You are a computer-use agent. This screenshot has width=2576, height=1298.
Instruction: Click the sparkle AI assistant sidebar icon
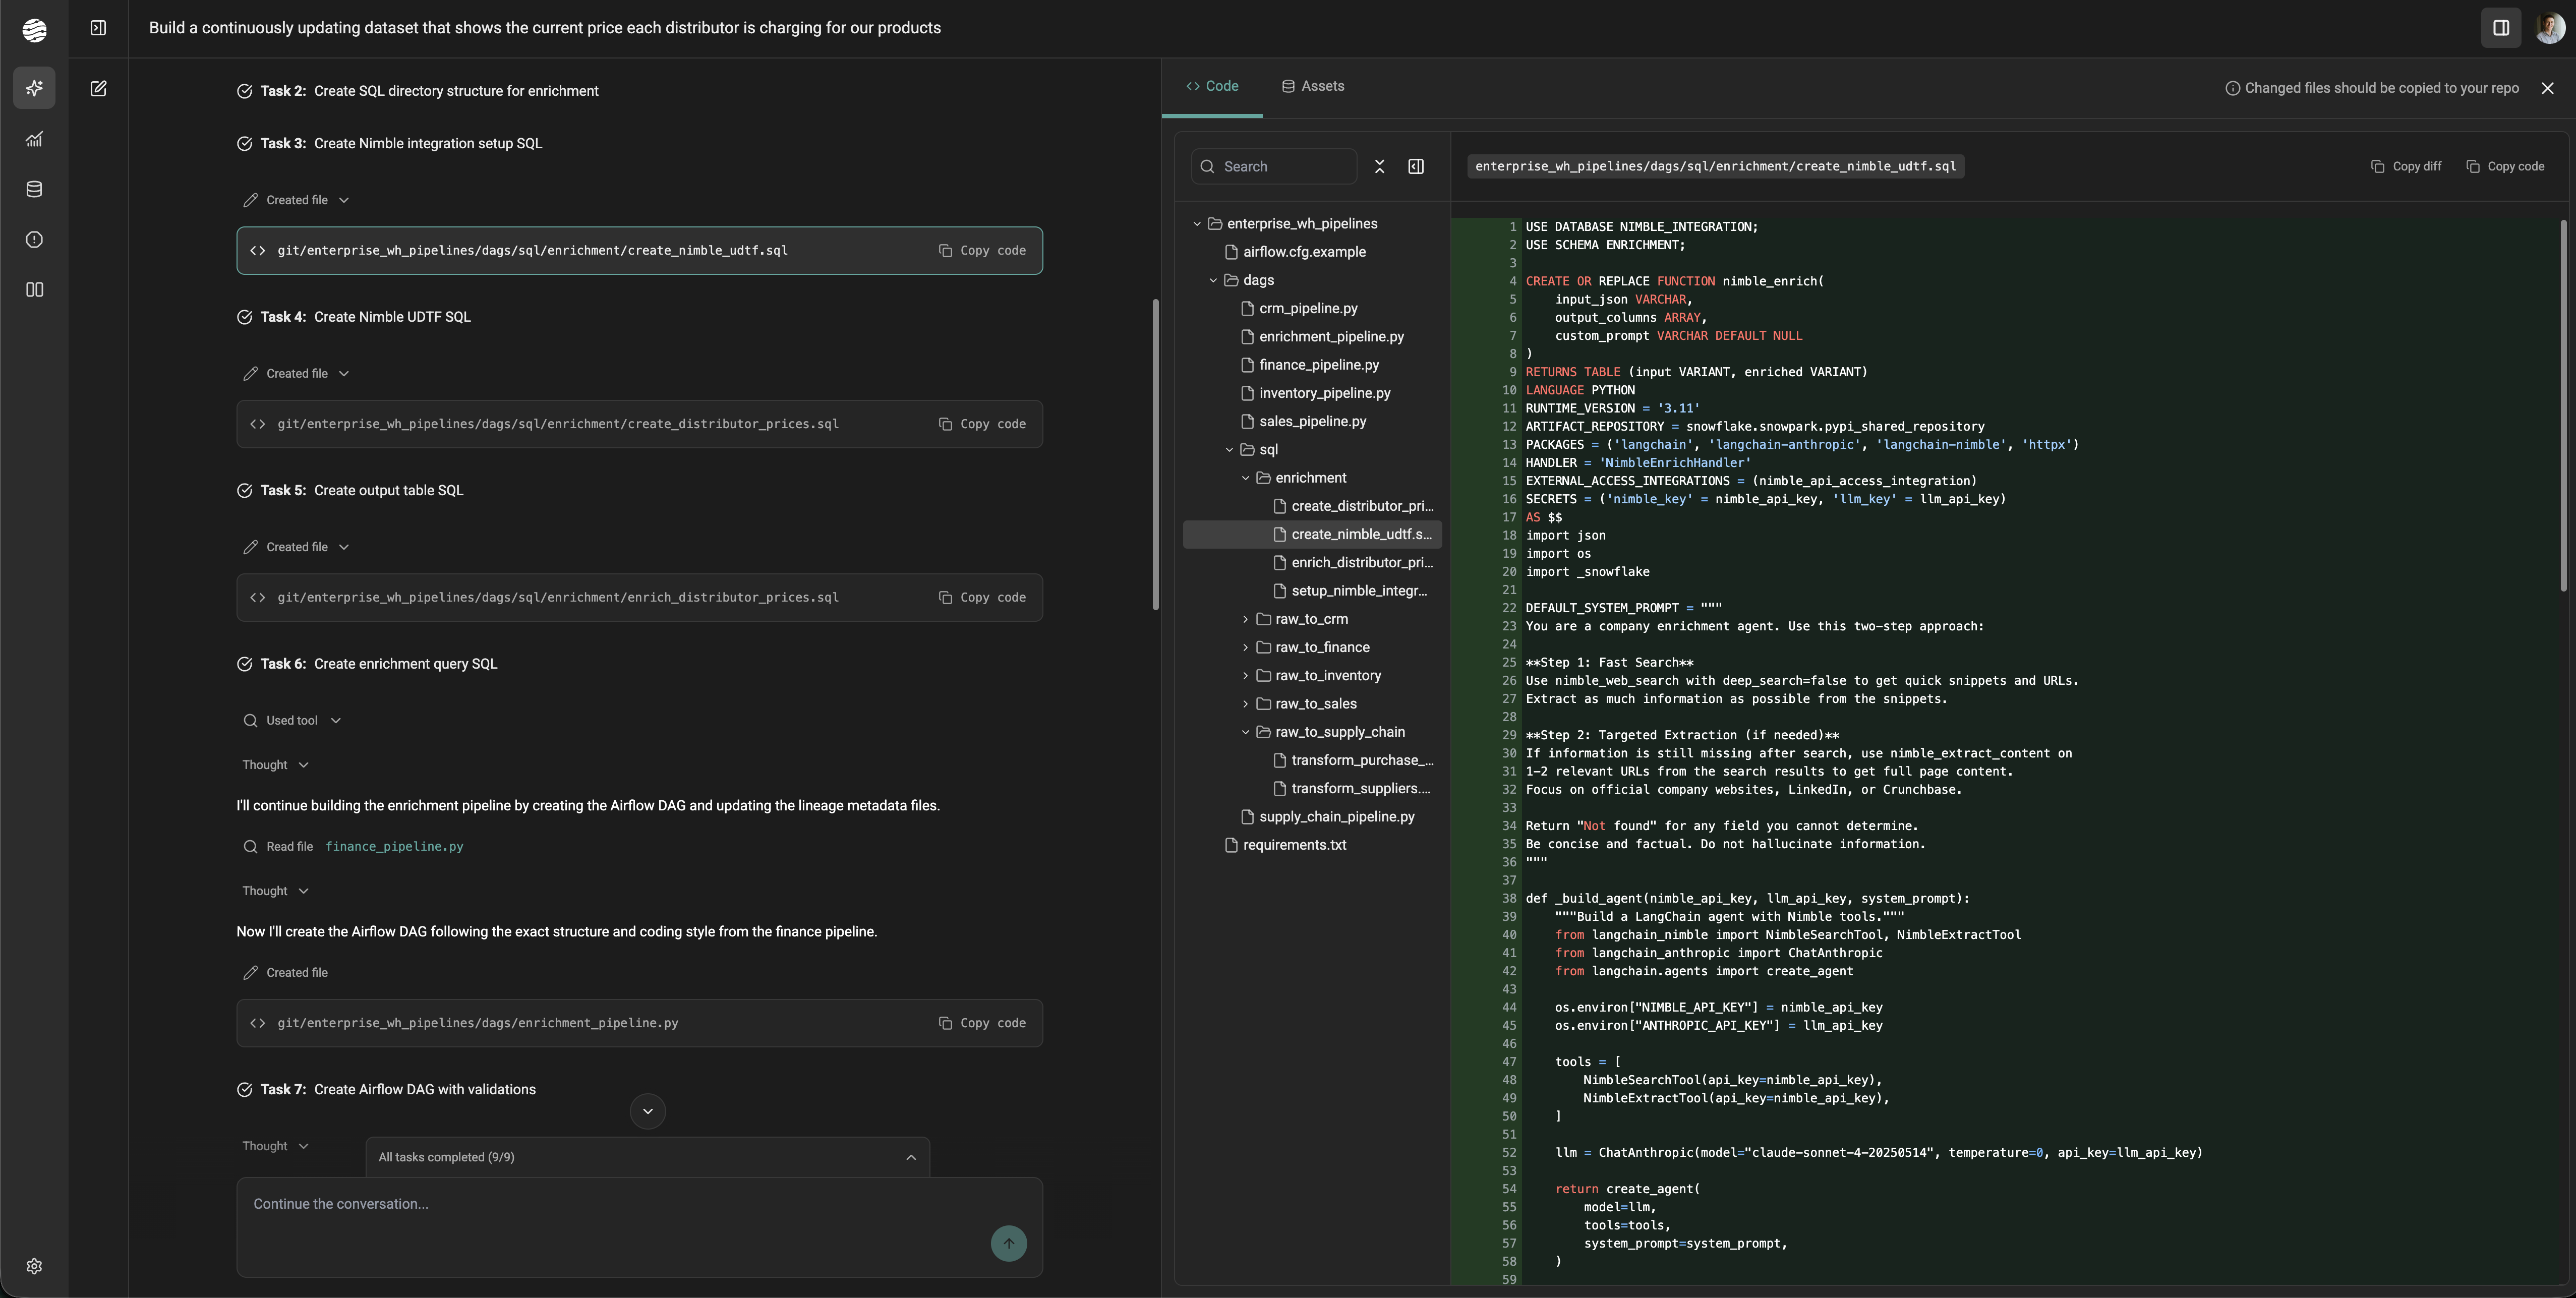click(34, 88)
